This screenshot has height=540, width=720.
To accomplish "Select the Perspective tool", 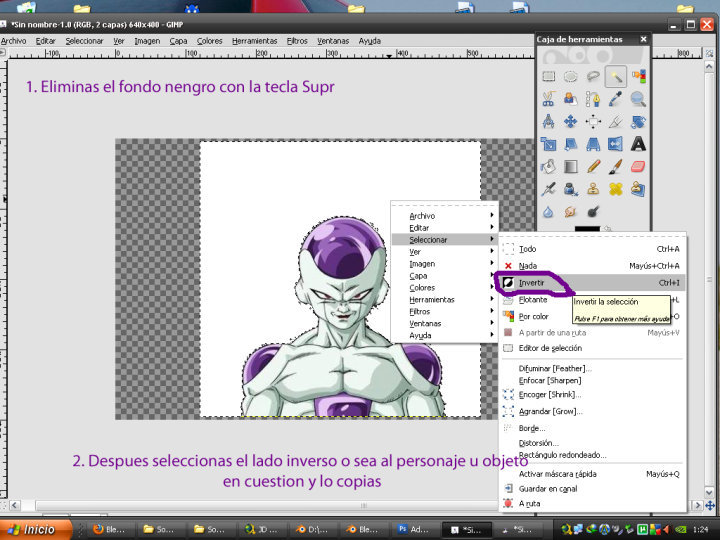I will point(593,144).
